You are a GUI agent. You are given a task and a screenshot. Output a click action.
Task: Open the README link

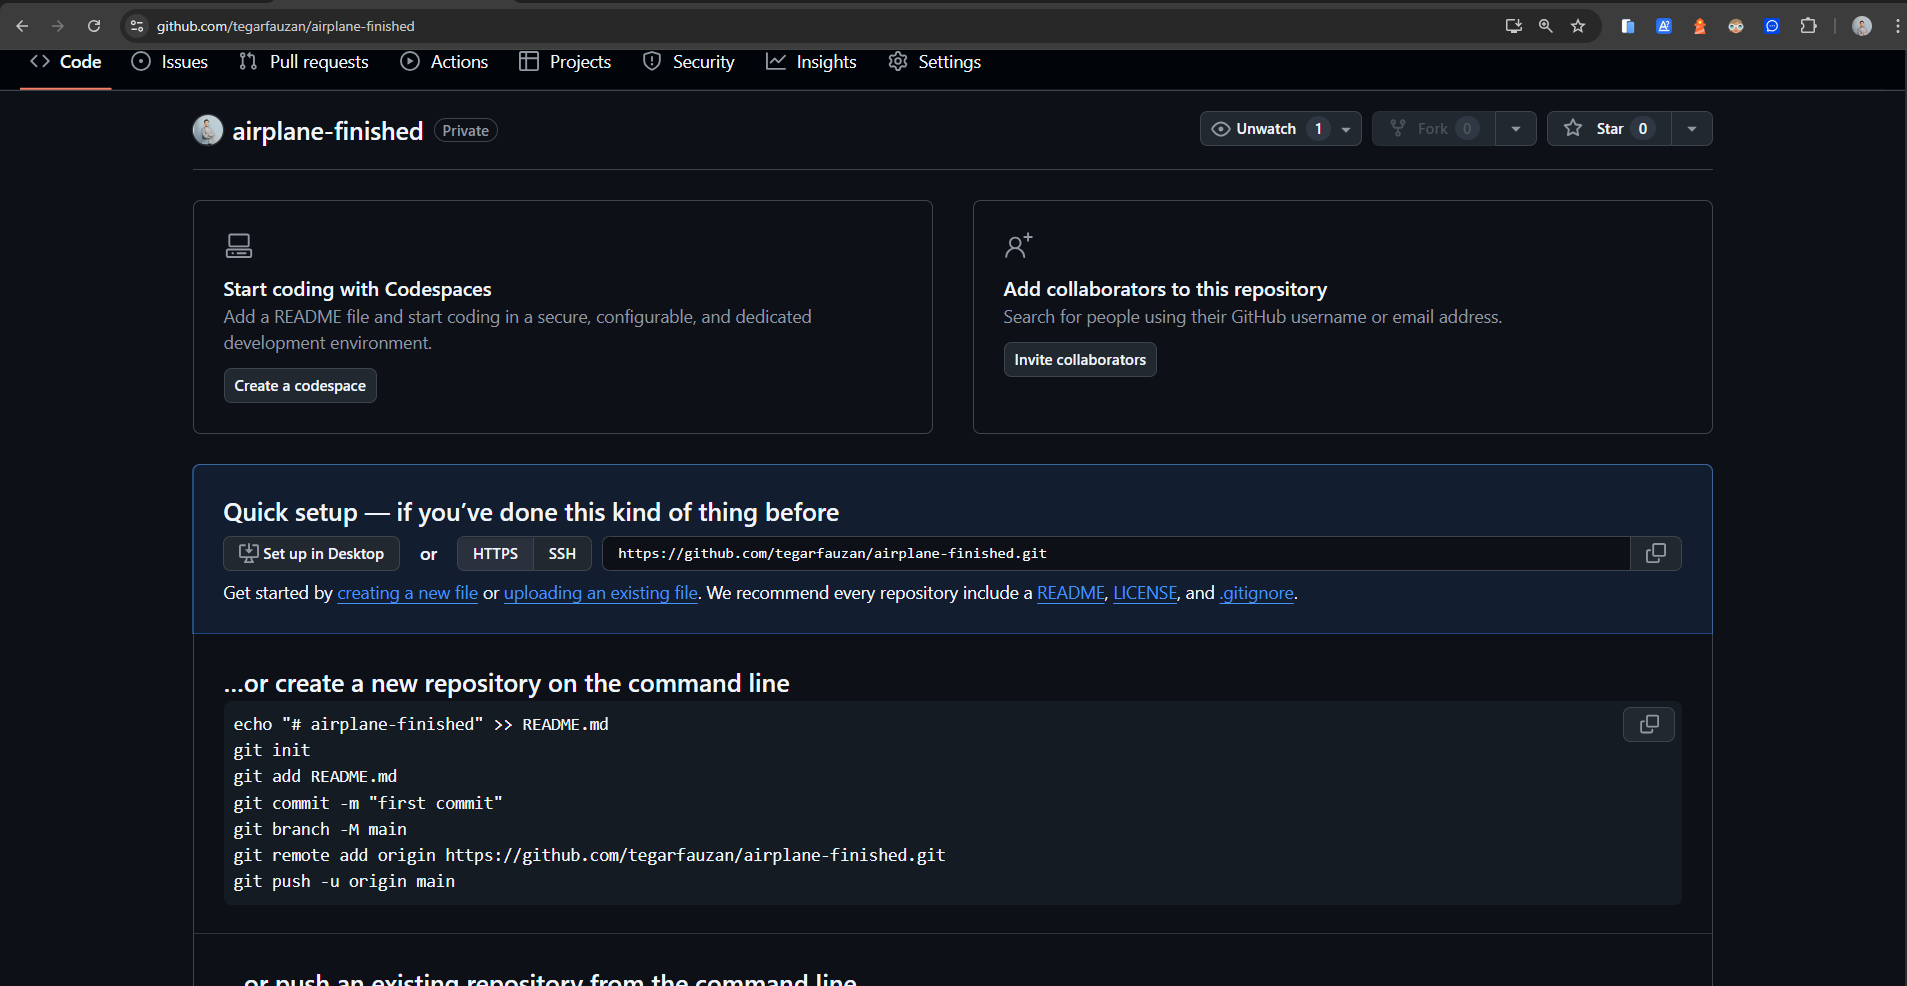coord(1070,593)
